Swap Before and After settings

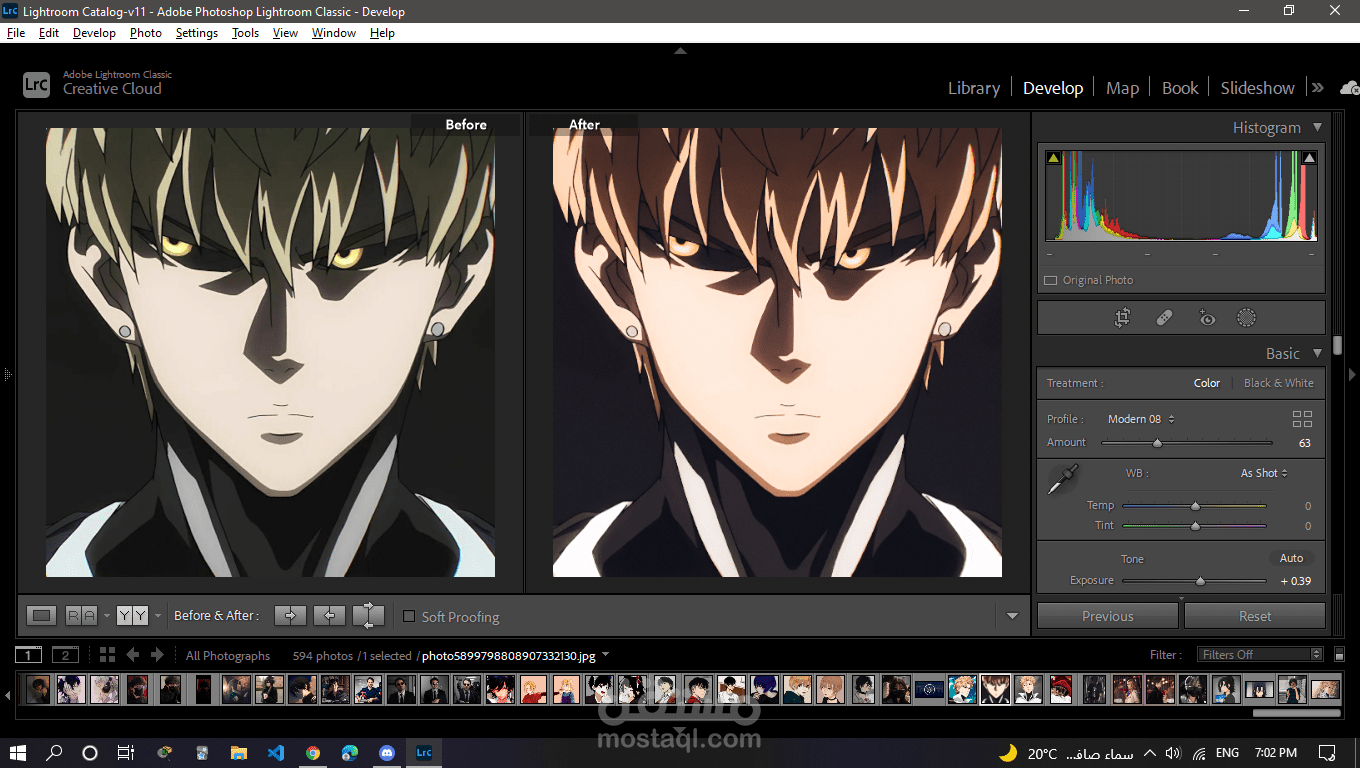coord(368,615)
